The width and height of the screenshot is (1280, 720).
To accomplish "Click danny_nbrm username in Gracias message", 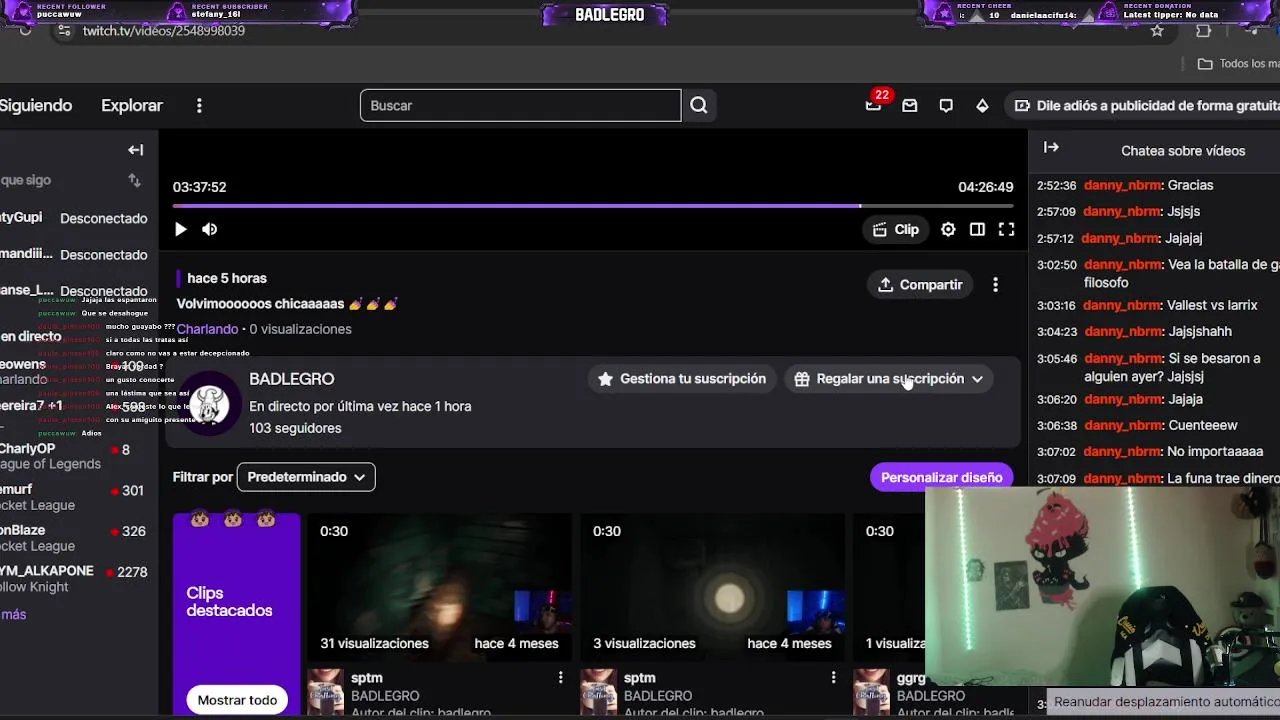I will [x=1122, y=185].
